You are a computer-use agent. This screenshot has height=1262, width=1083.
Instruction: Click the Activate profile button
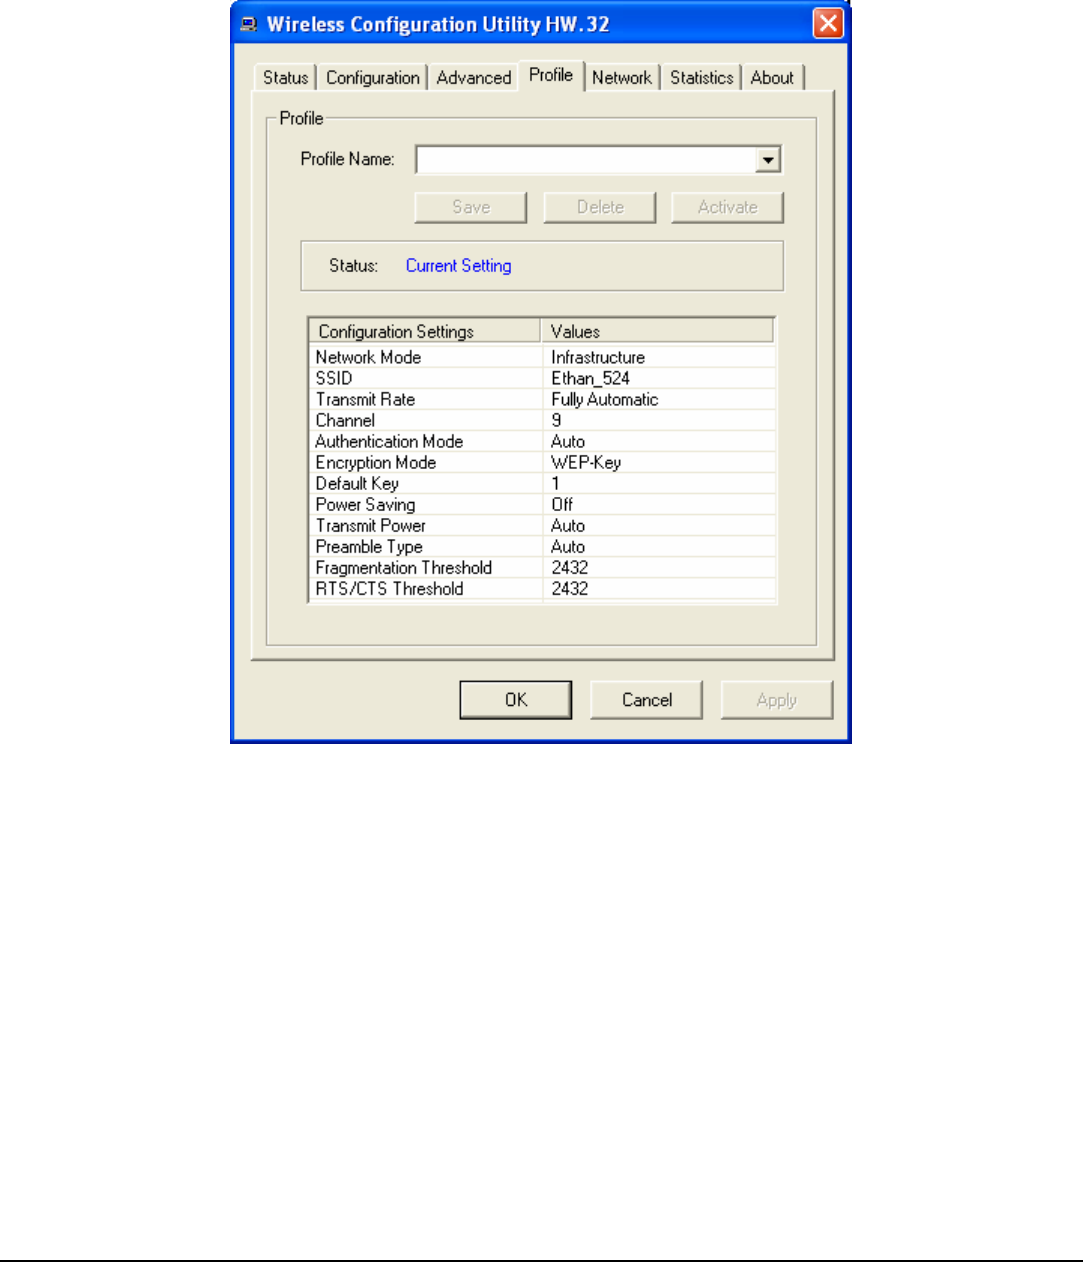(x=728, y=207)
